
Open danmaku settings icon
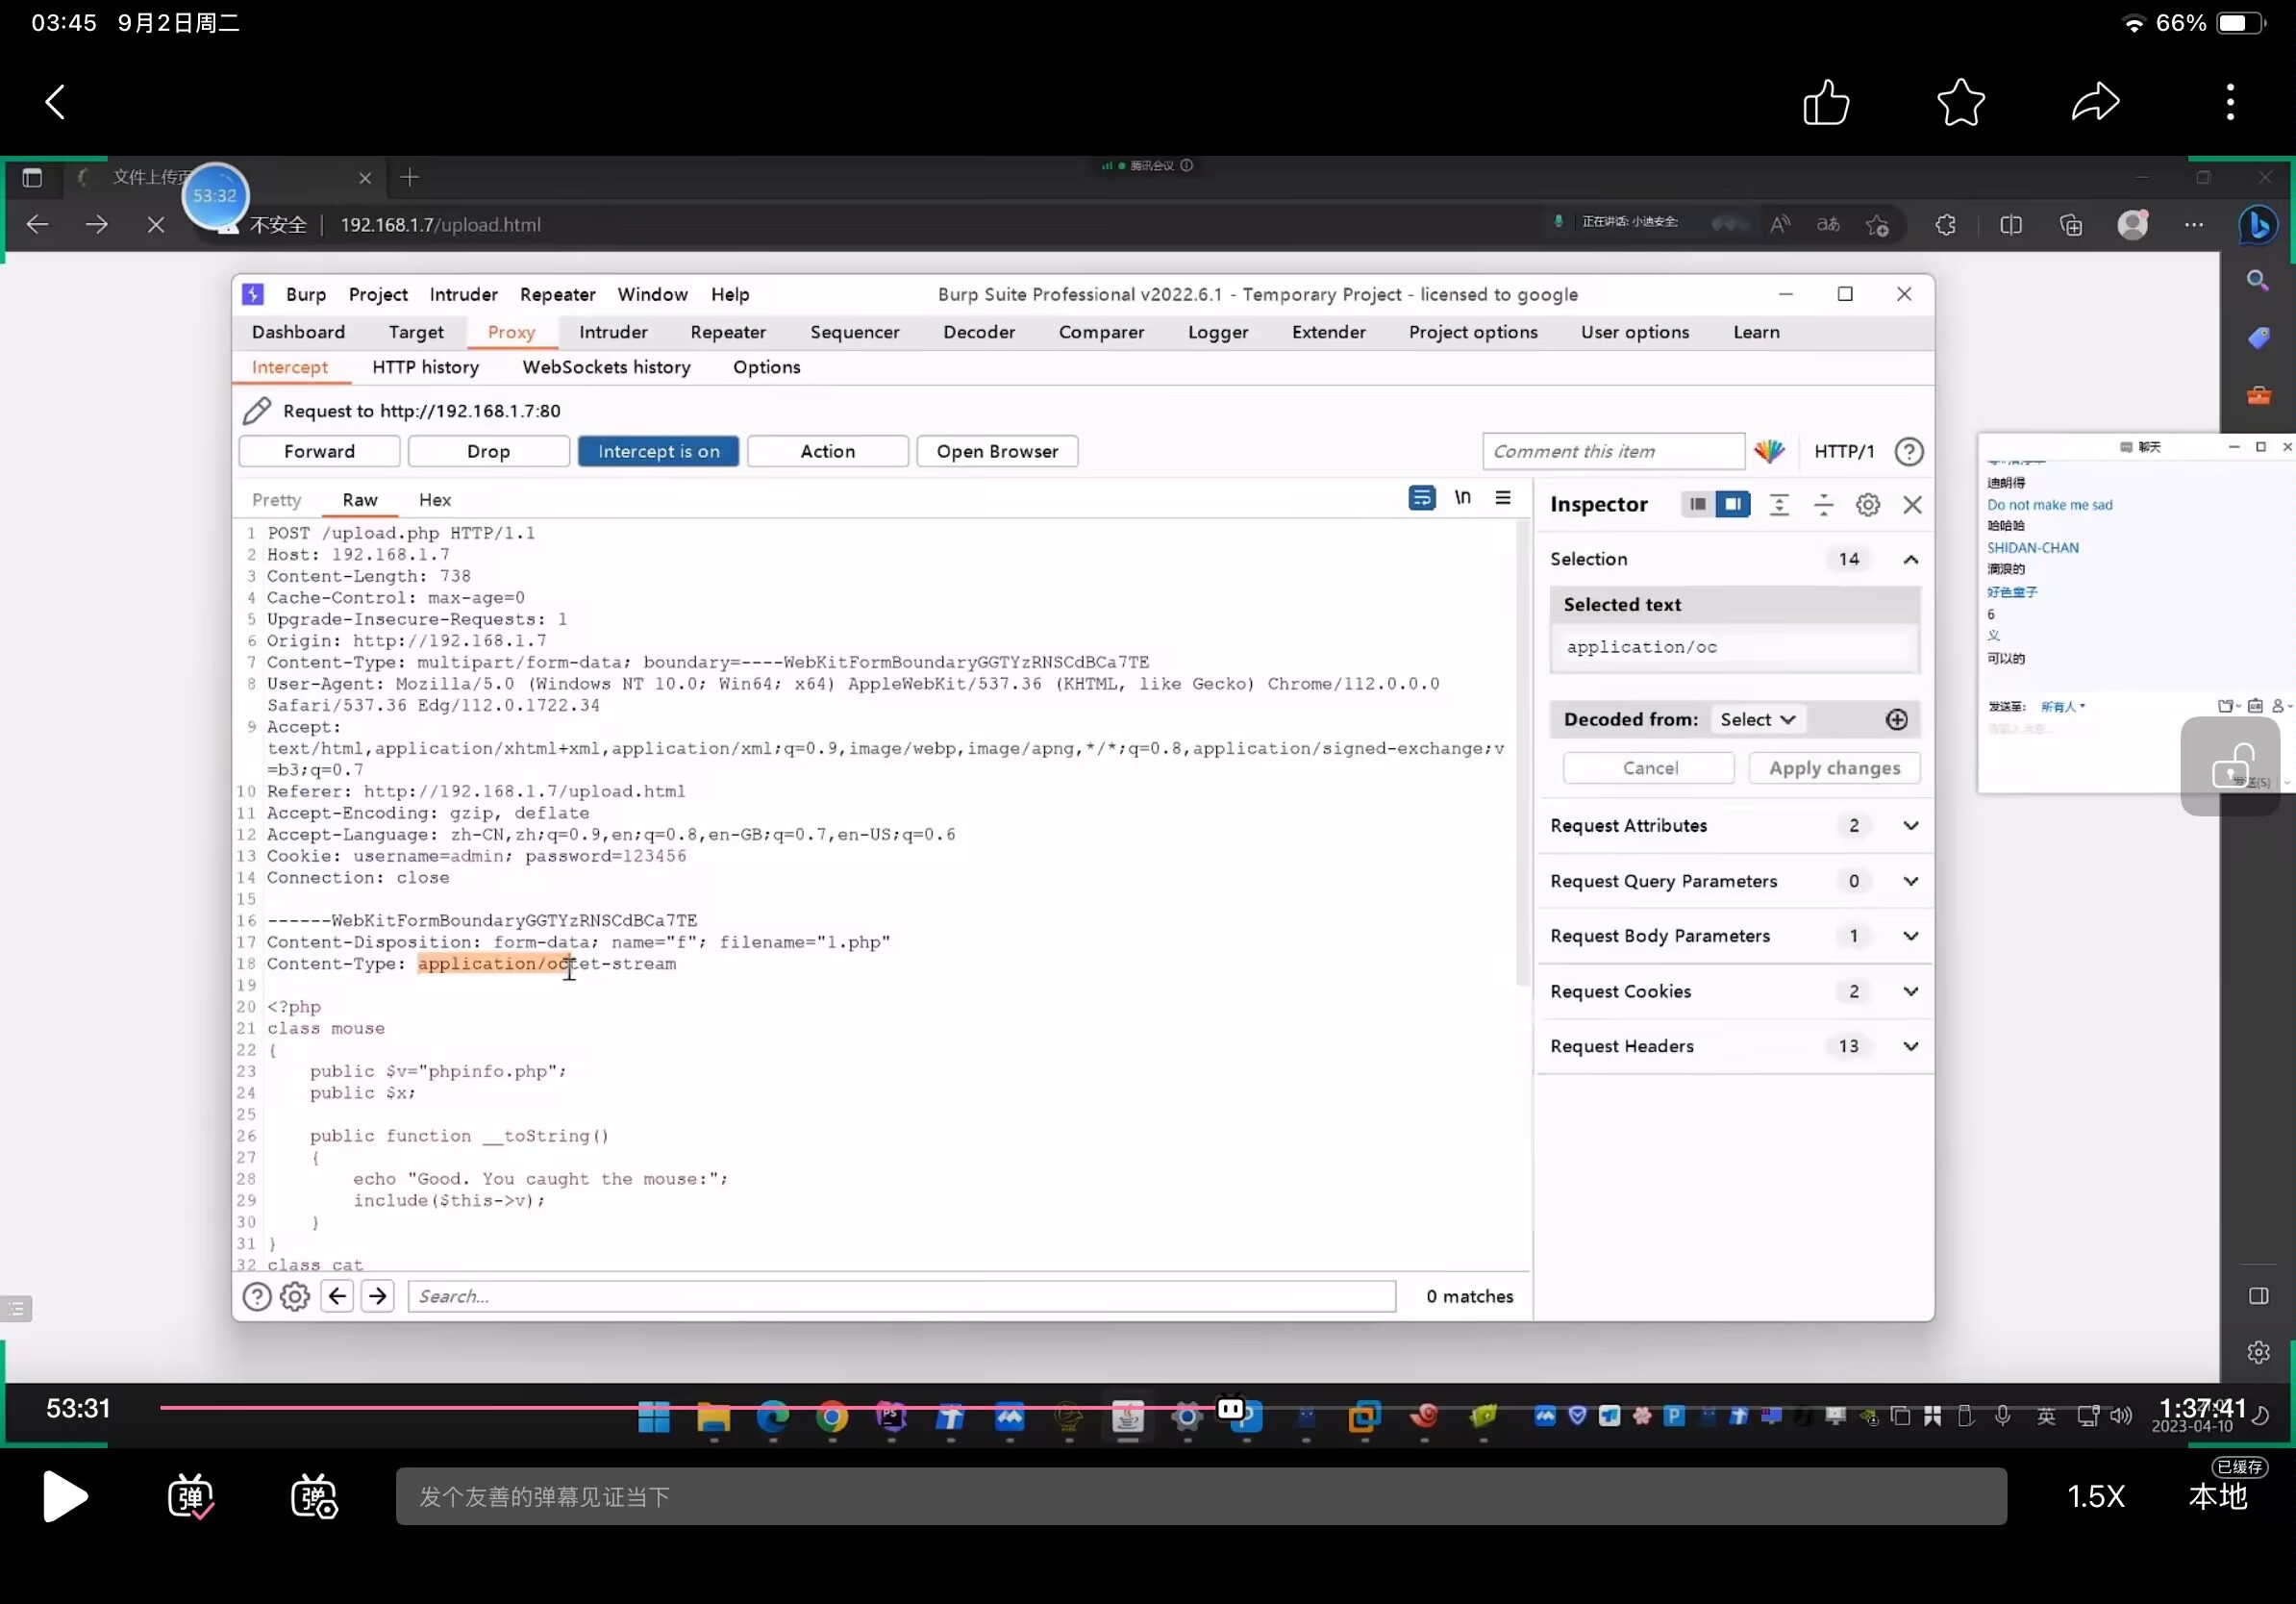(314, 1496)
